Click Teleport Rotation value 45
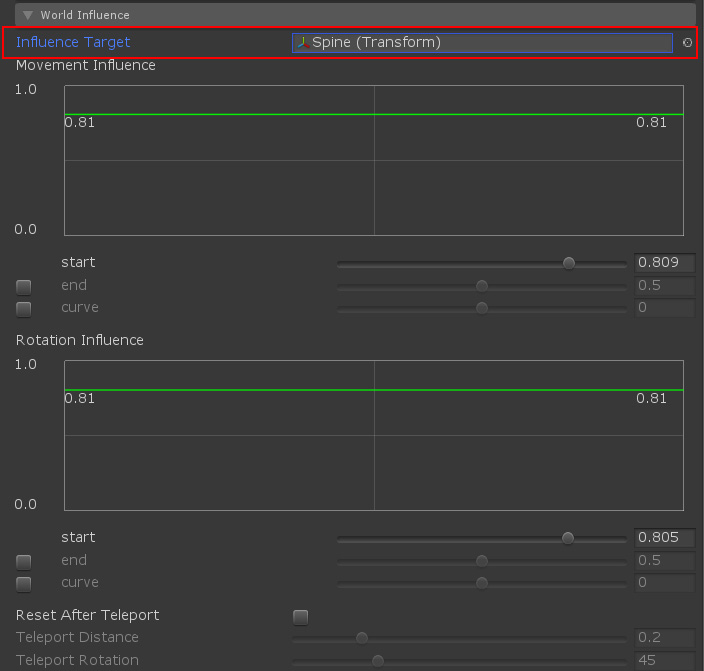This screenshot has width=704, height=671. tap(664, 660)
